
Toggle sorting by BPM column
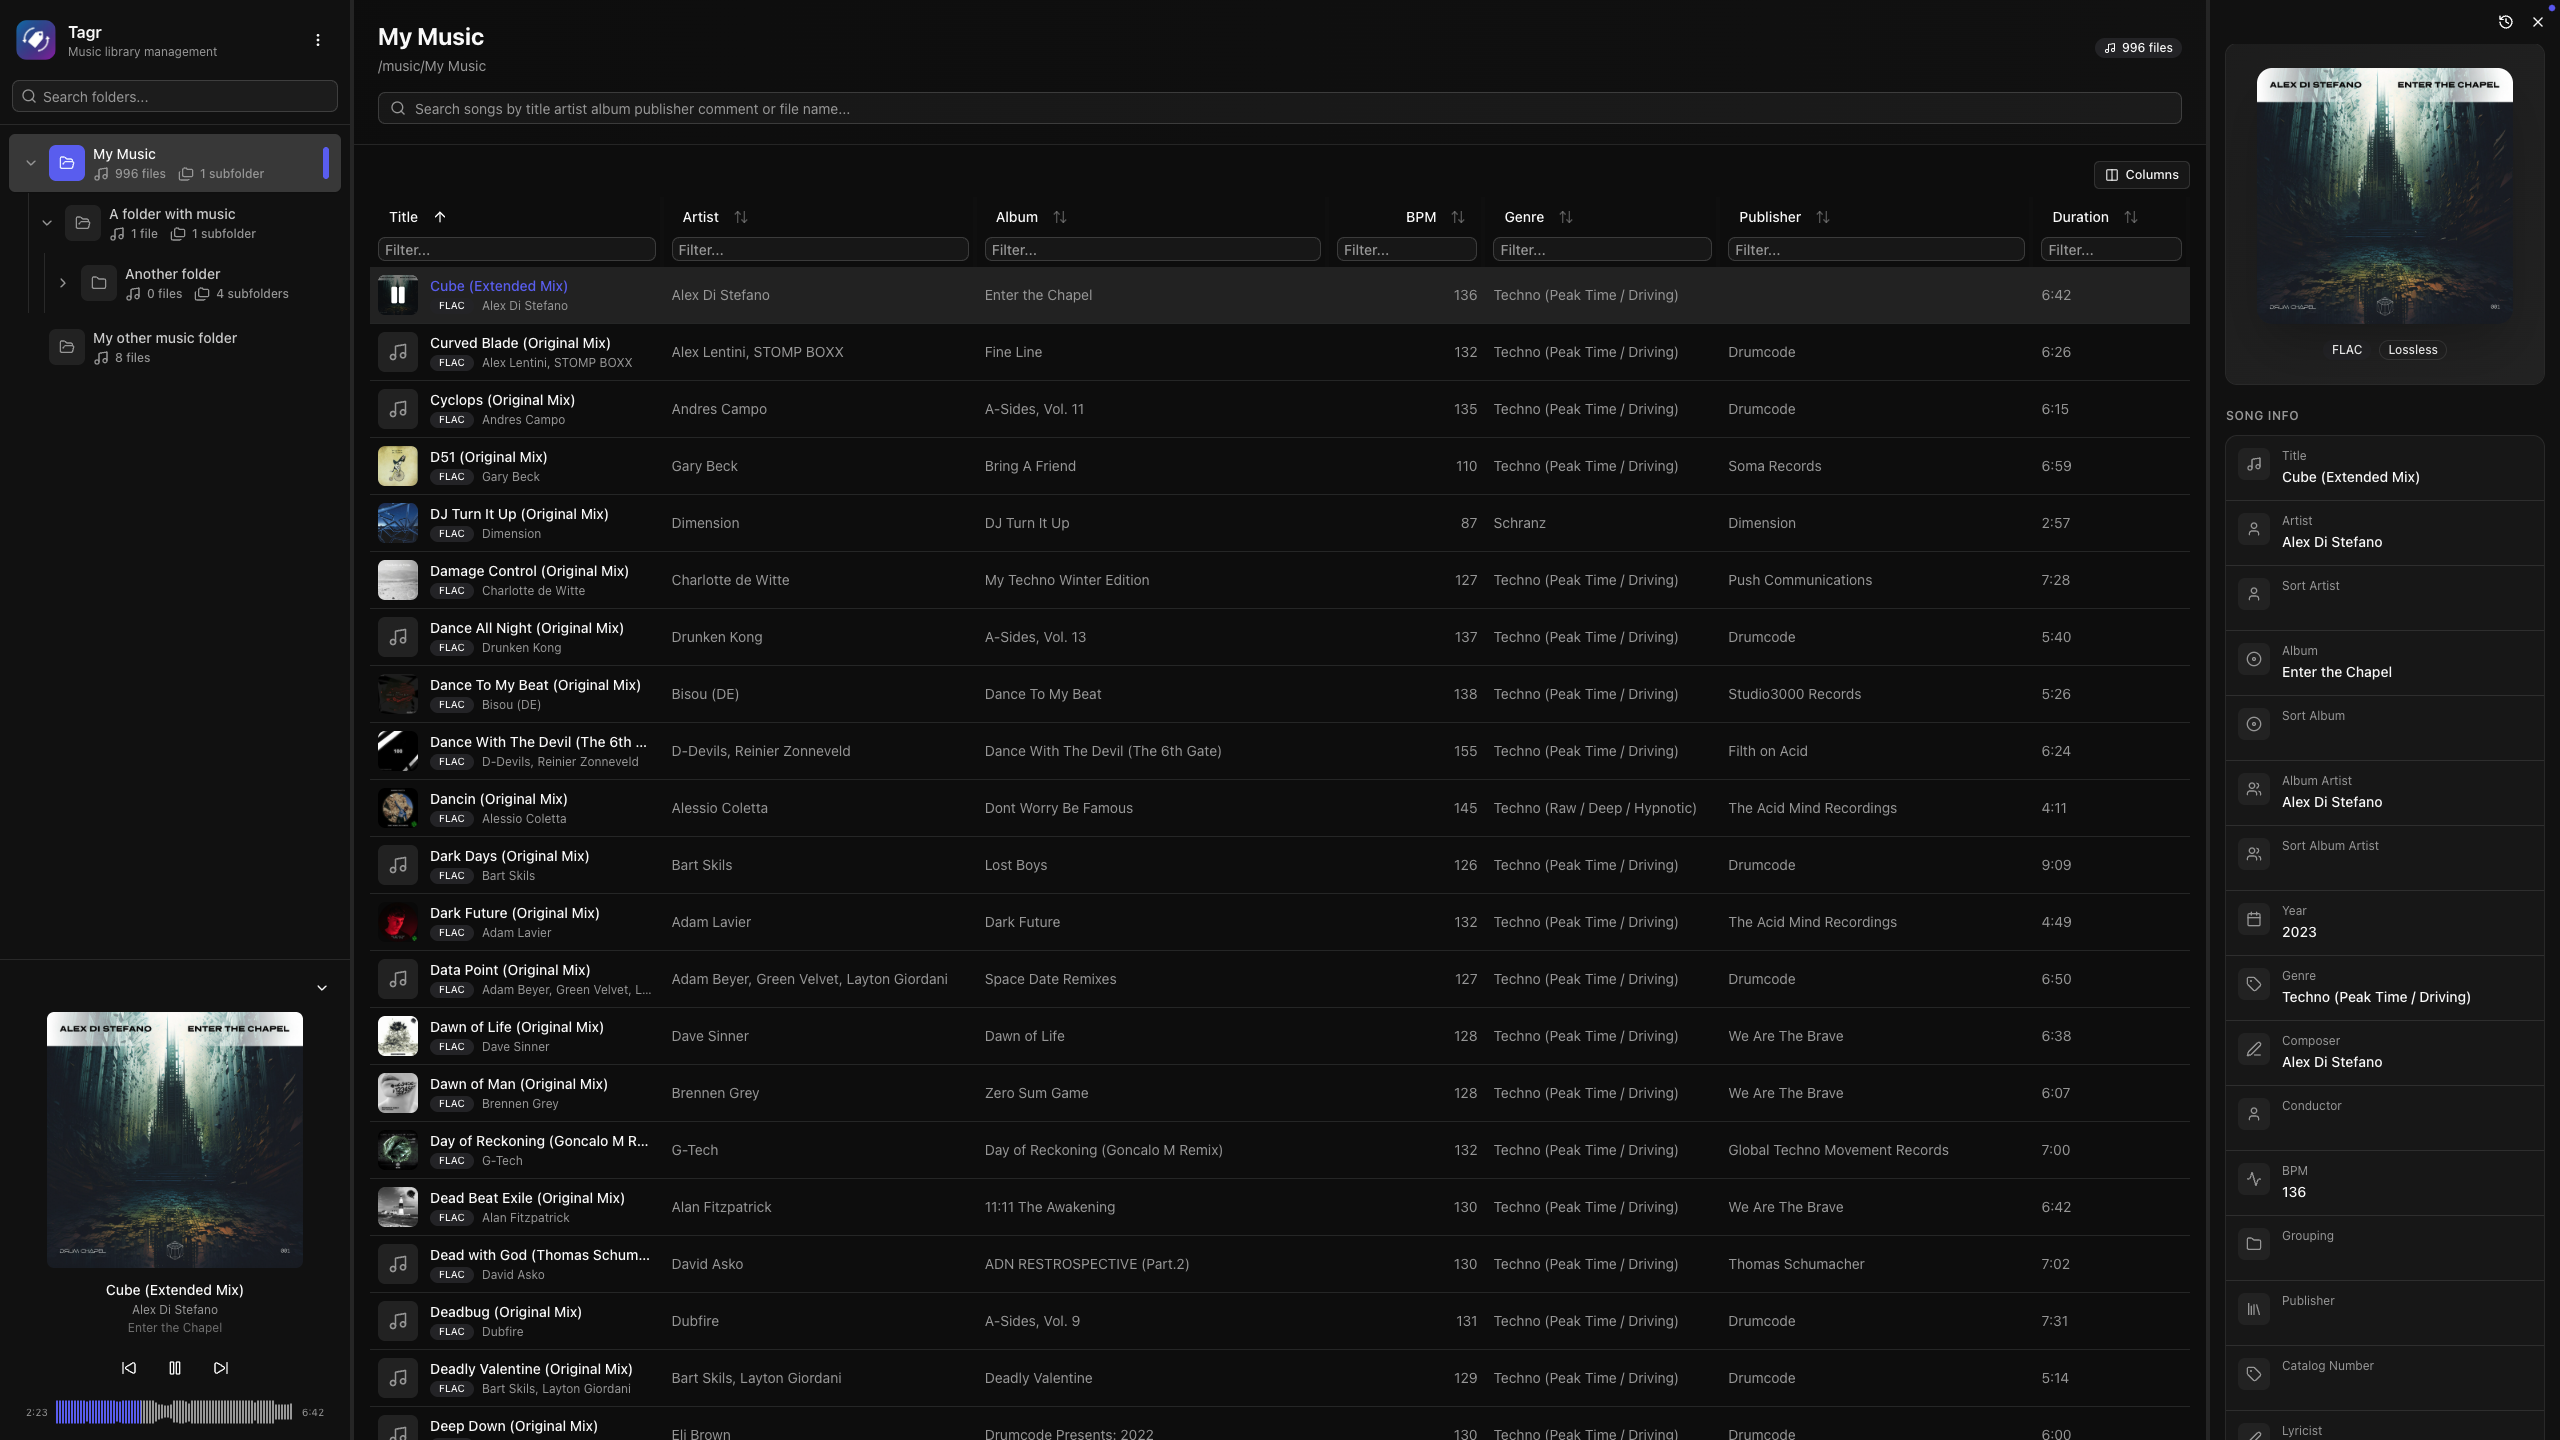point(1457,217)
